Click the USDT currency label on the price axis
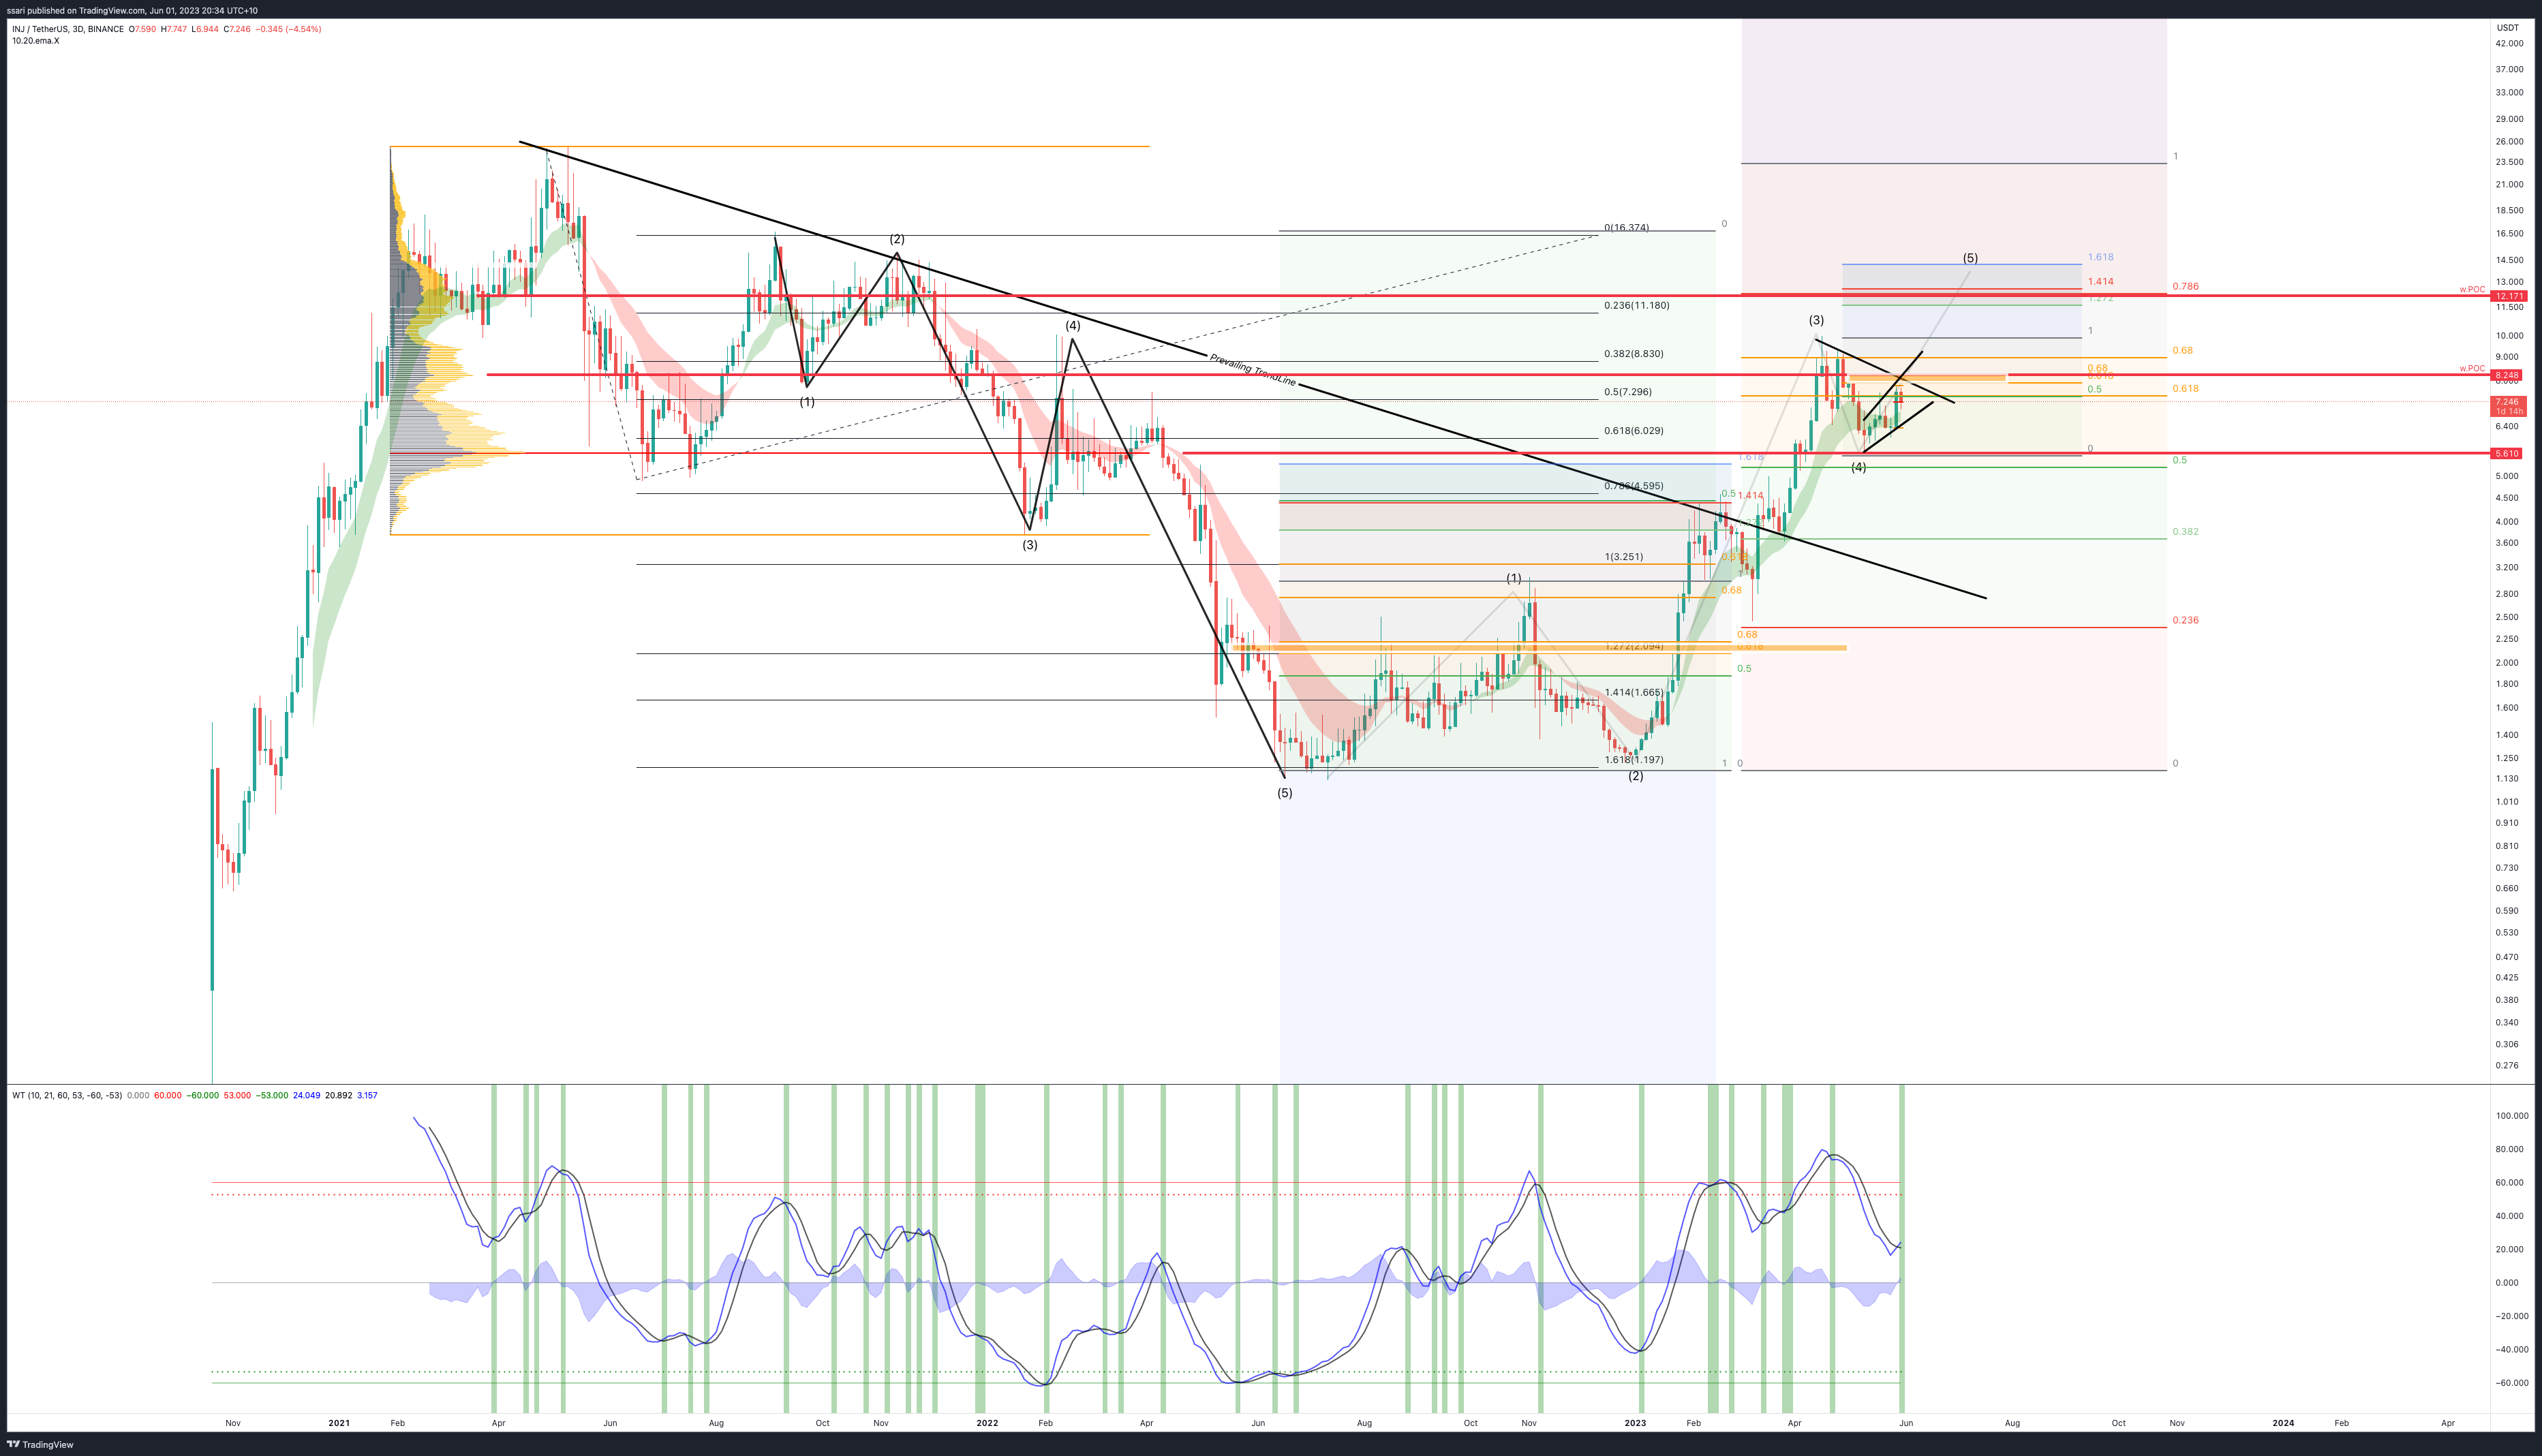Image resolution: width=2542 pixels, height=1456 pixels. (x=2508, y=28)
